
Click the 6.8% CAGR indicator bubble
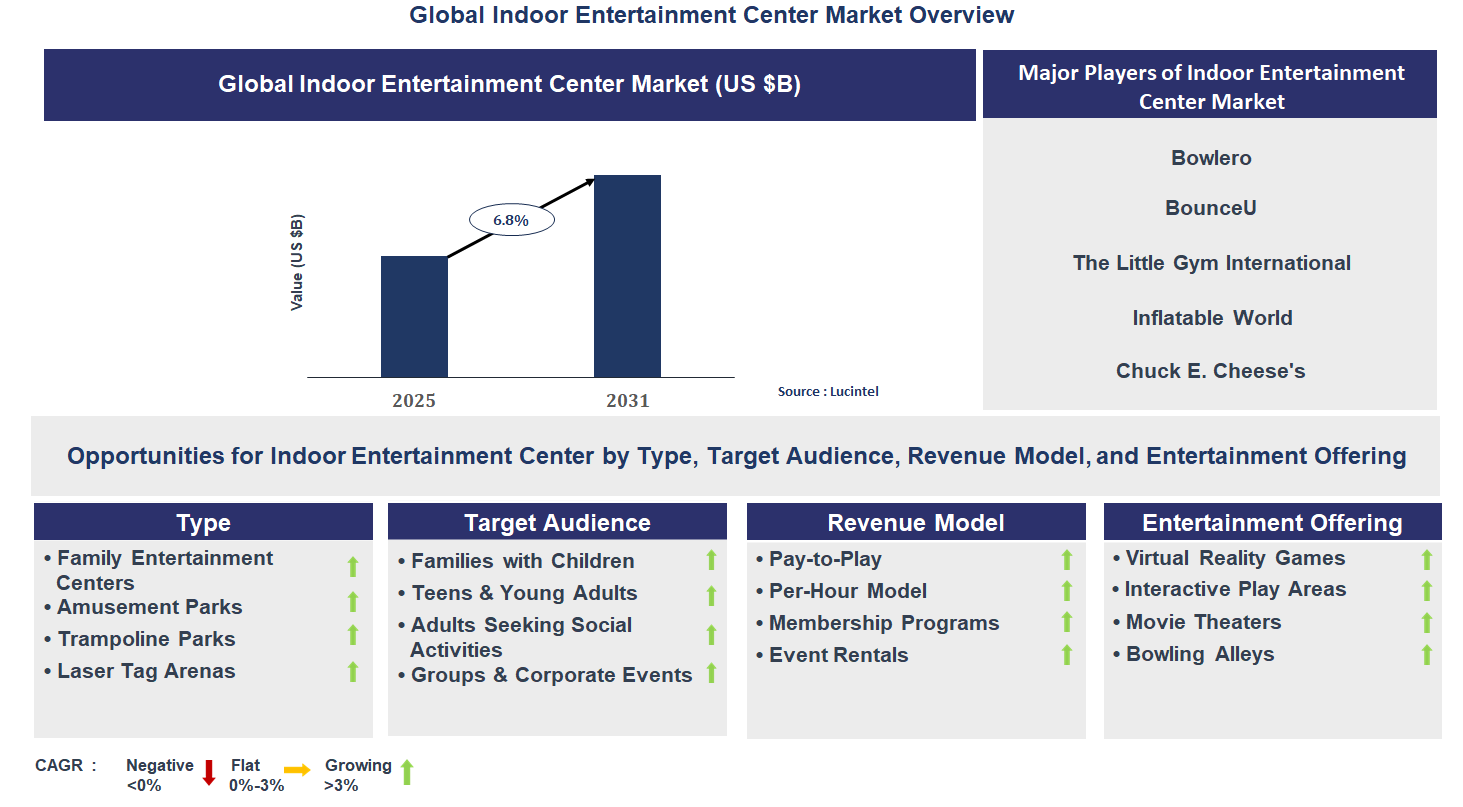511,218
